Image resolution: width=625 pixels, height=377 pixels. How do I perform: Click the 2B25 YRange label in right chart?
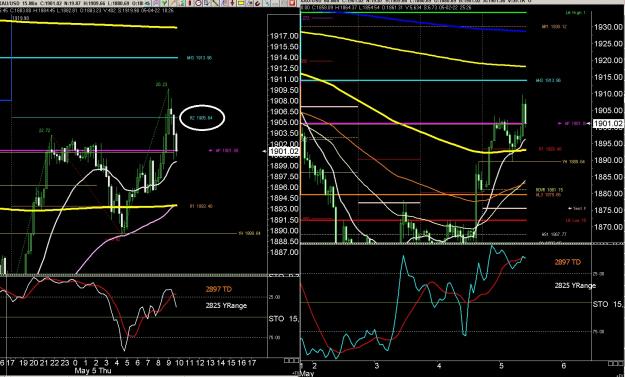click(x=575, y=285)
